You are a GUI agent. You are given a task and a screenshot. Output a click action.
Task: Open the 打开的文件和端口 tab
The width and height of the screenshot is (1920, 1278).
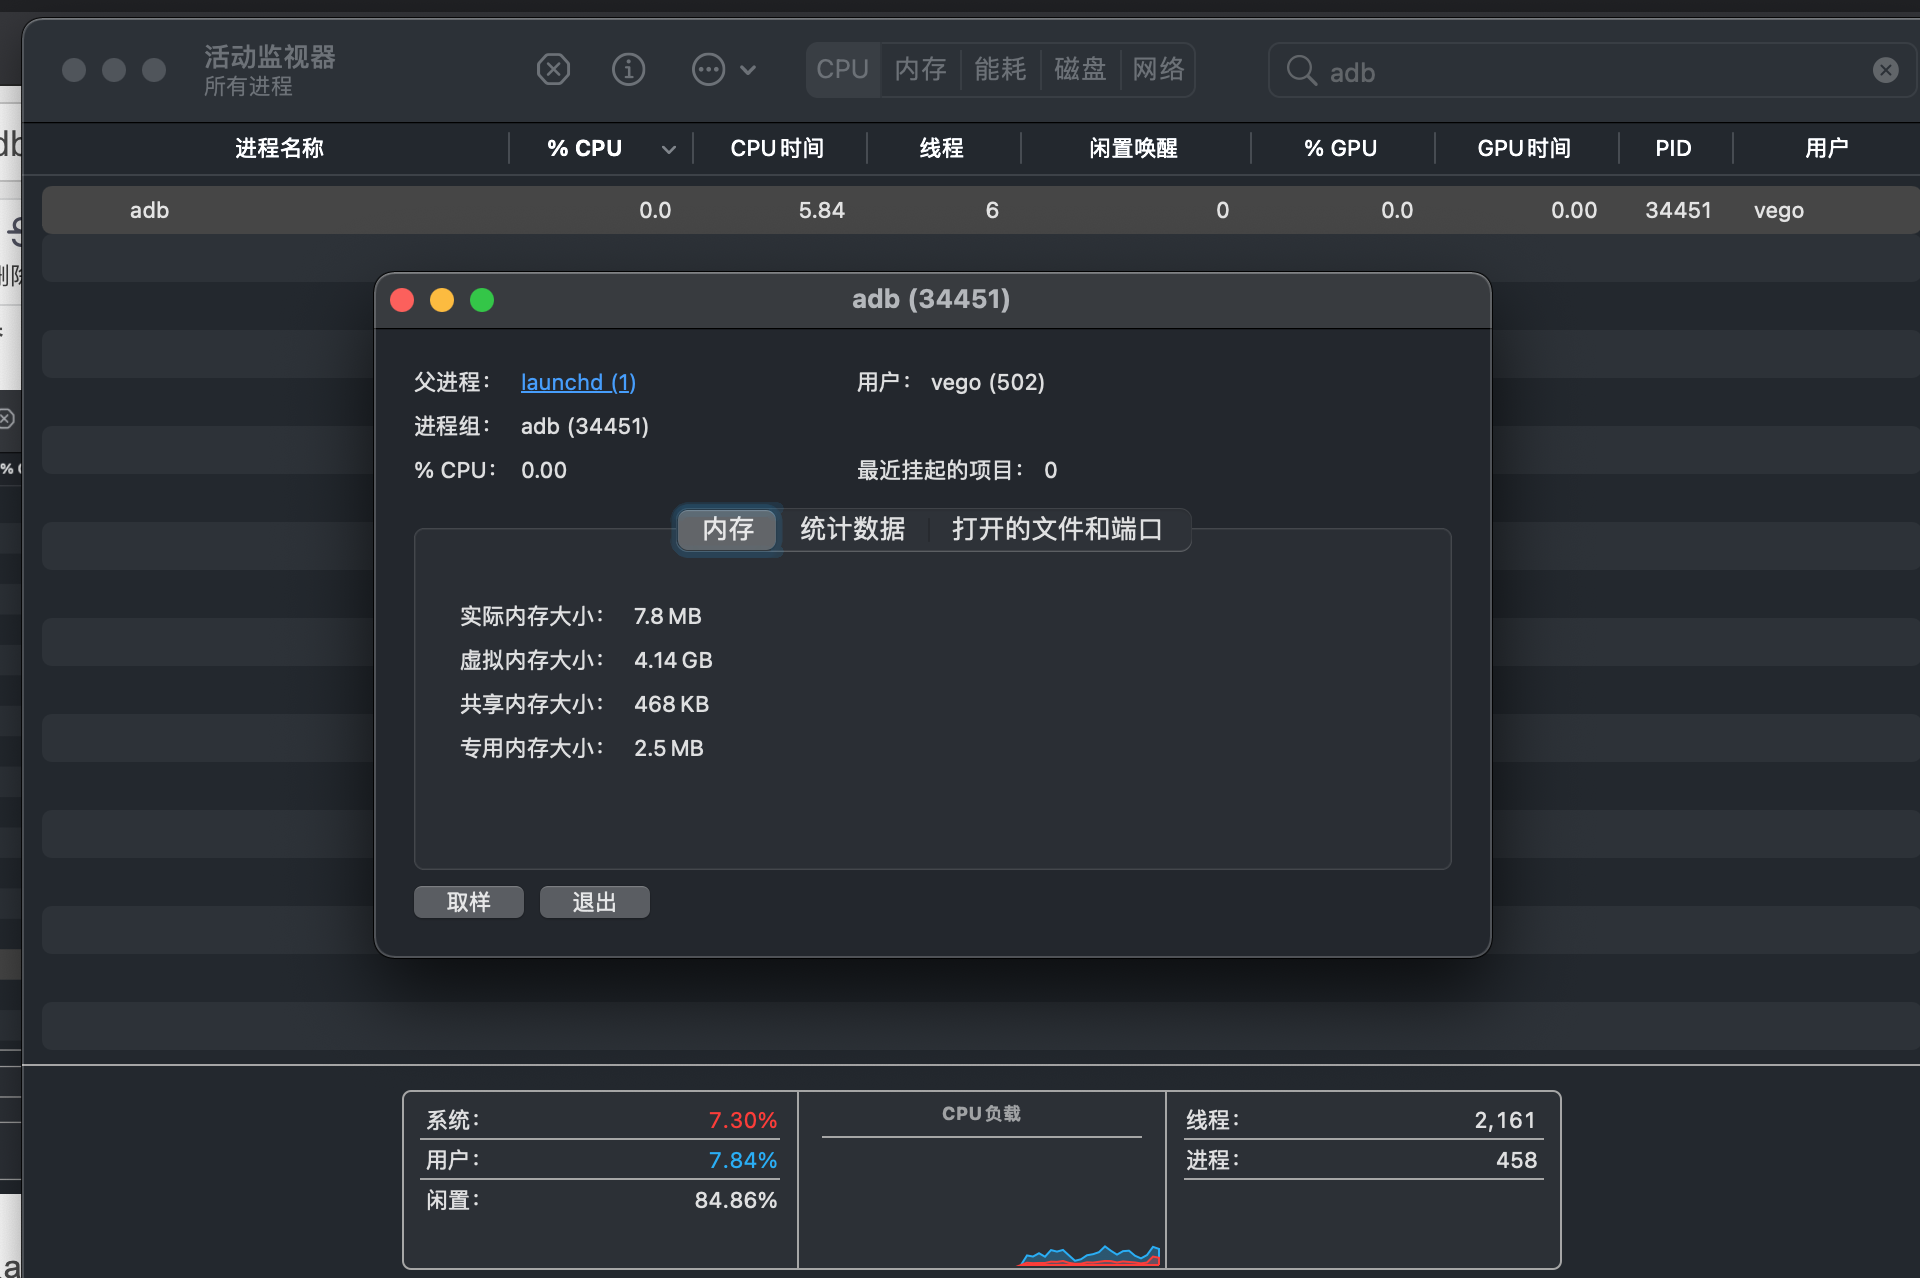point(1058,530)
